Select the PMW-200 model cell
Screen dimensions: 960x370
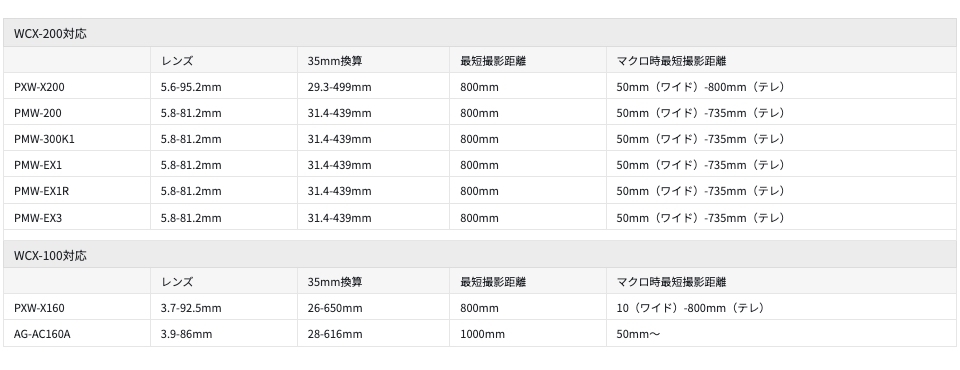coord(77,112)
